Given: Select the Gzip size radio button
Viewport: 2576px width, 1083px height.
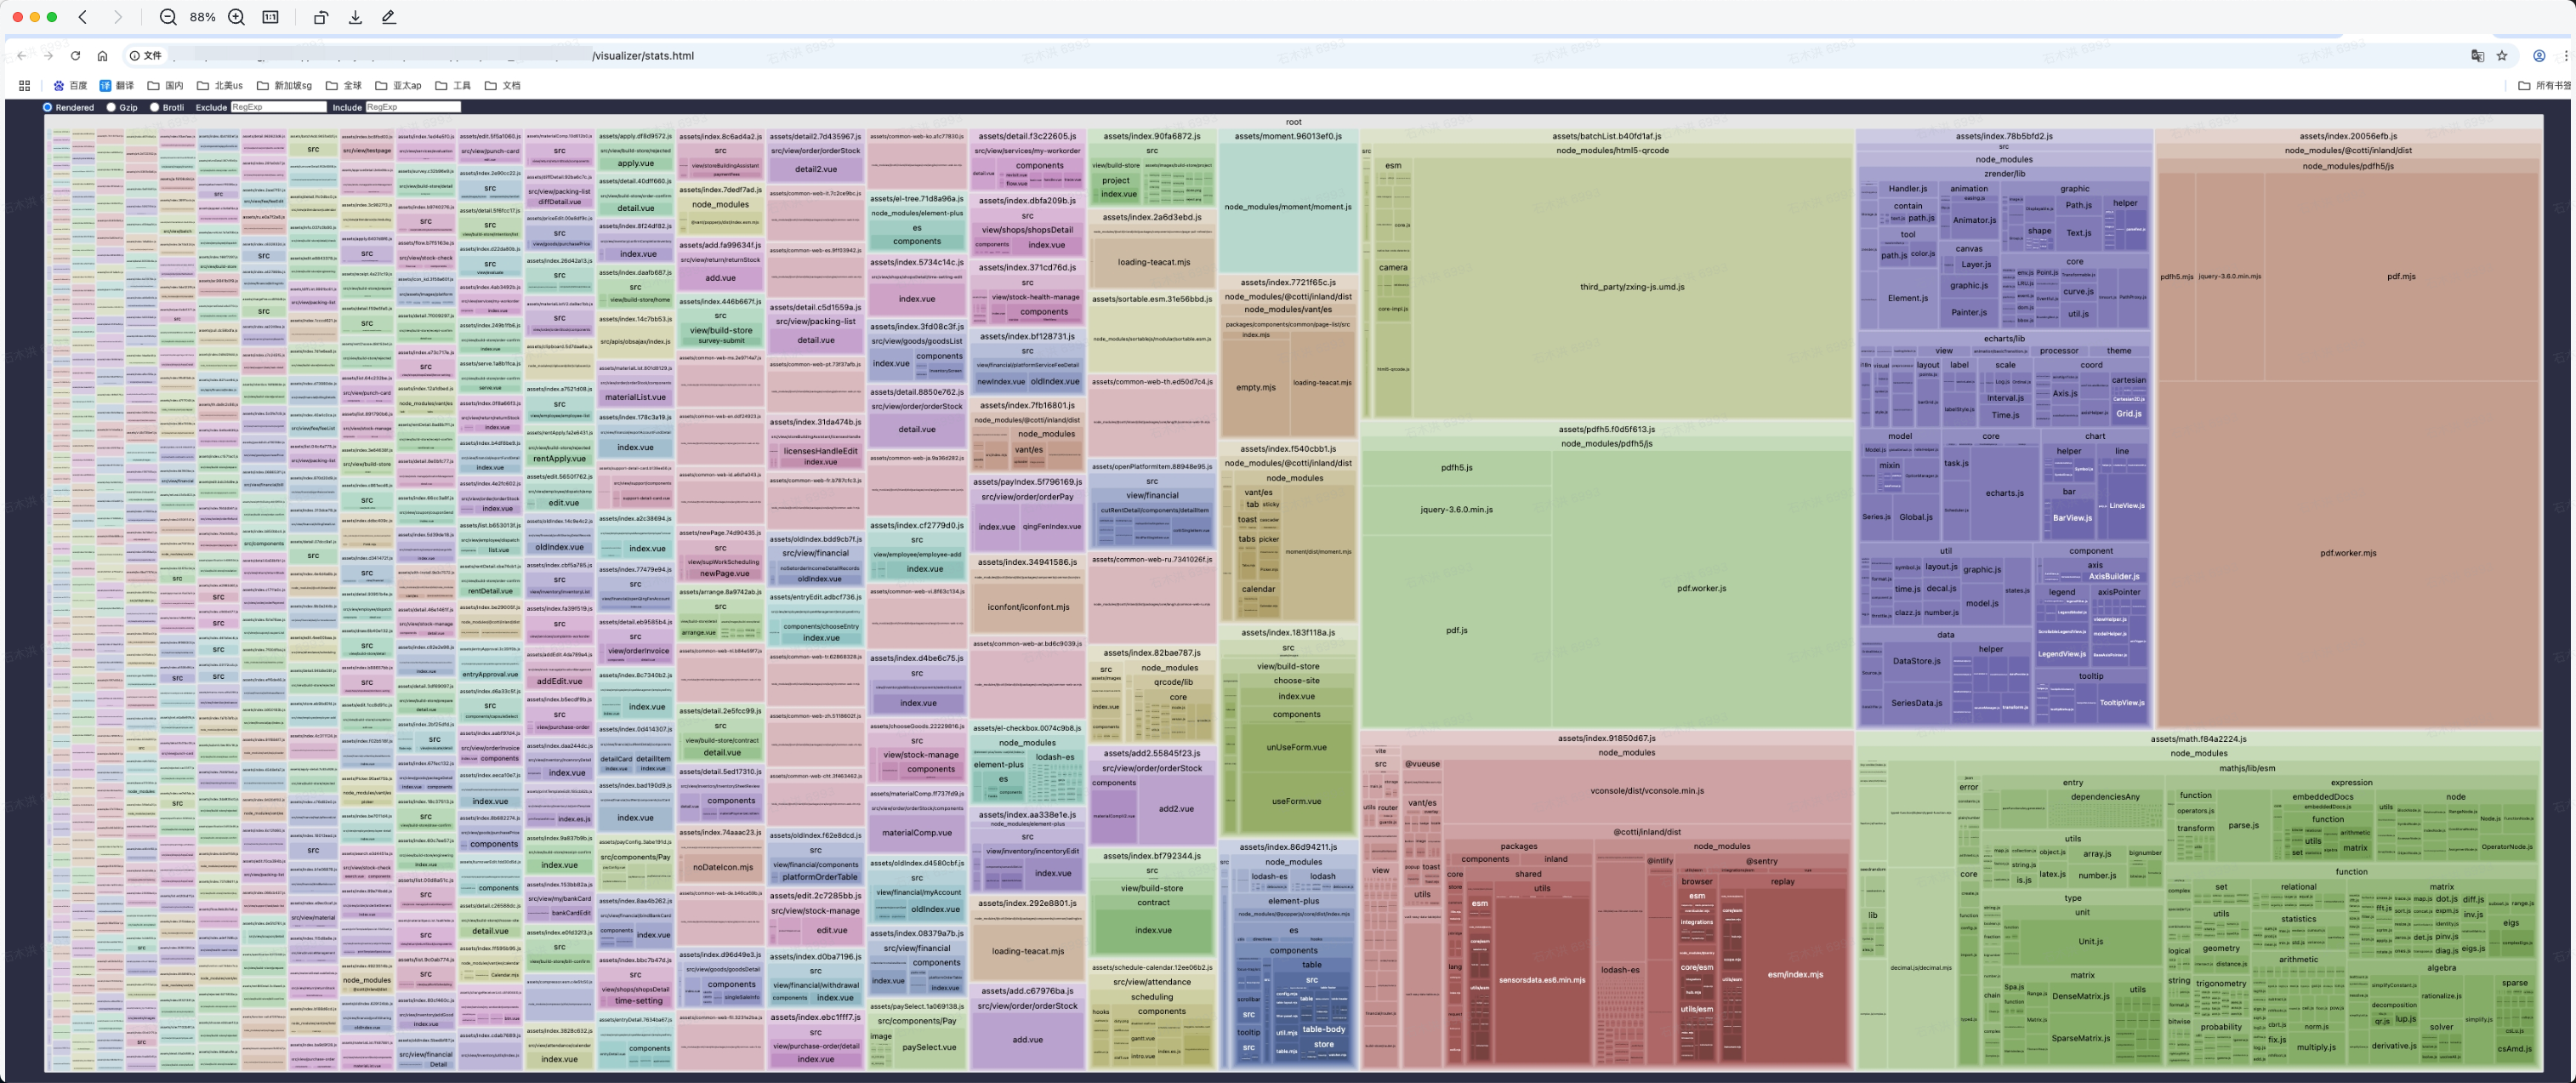Looking at the screenshot, I should (111, 107).
